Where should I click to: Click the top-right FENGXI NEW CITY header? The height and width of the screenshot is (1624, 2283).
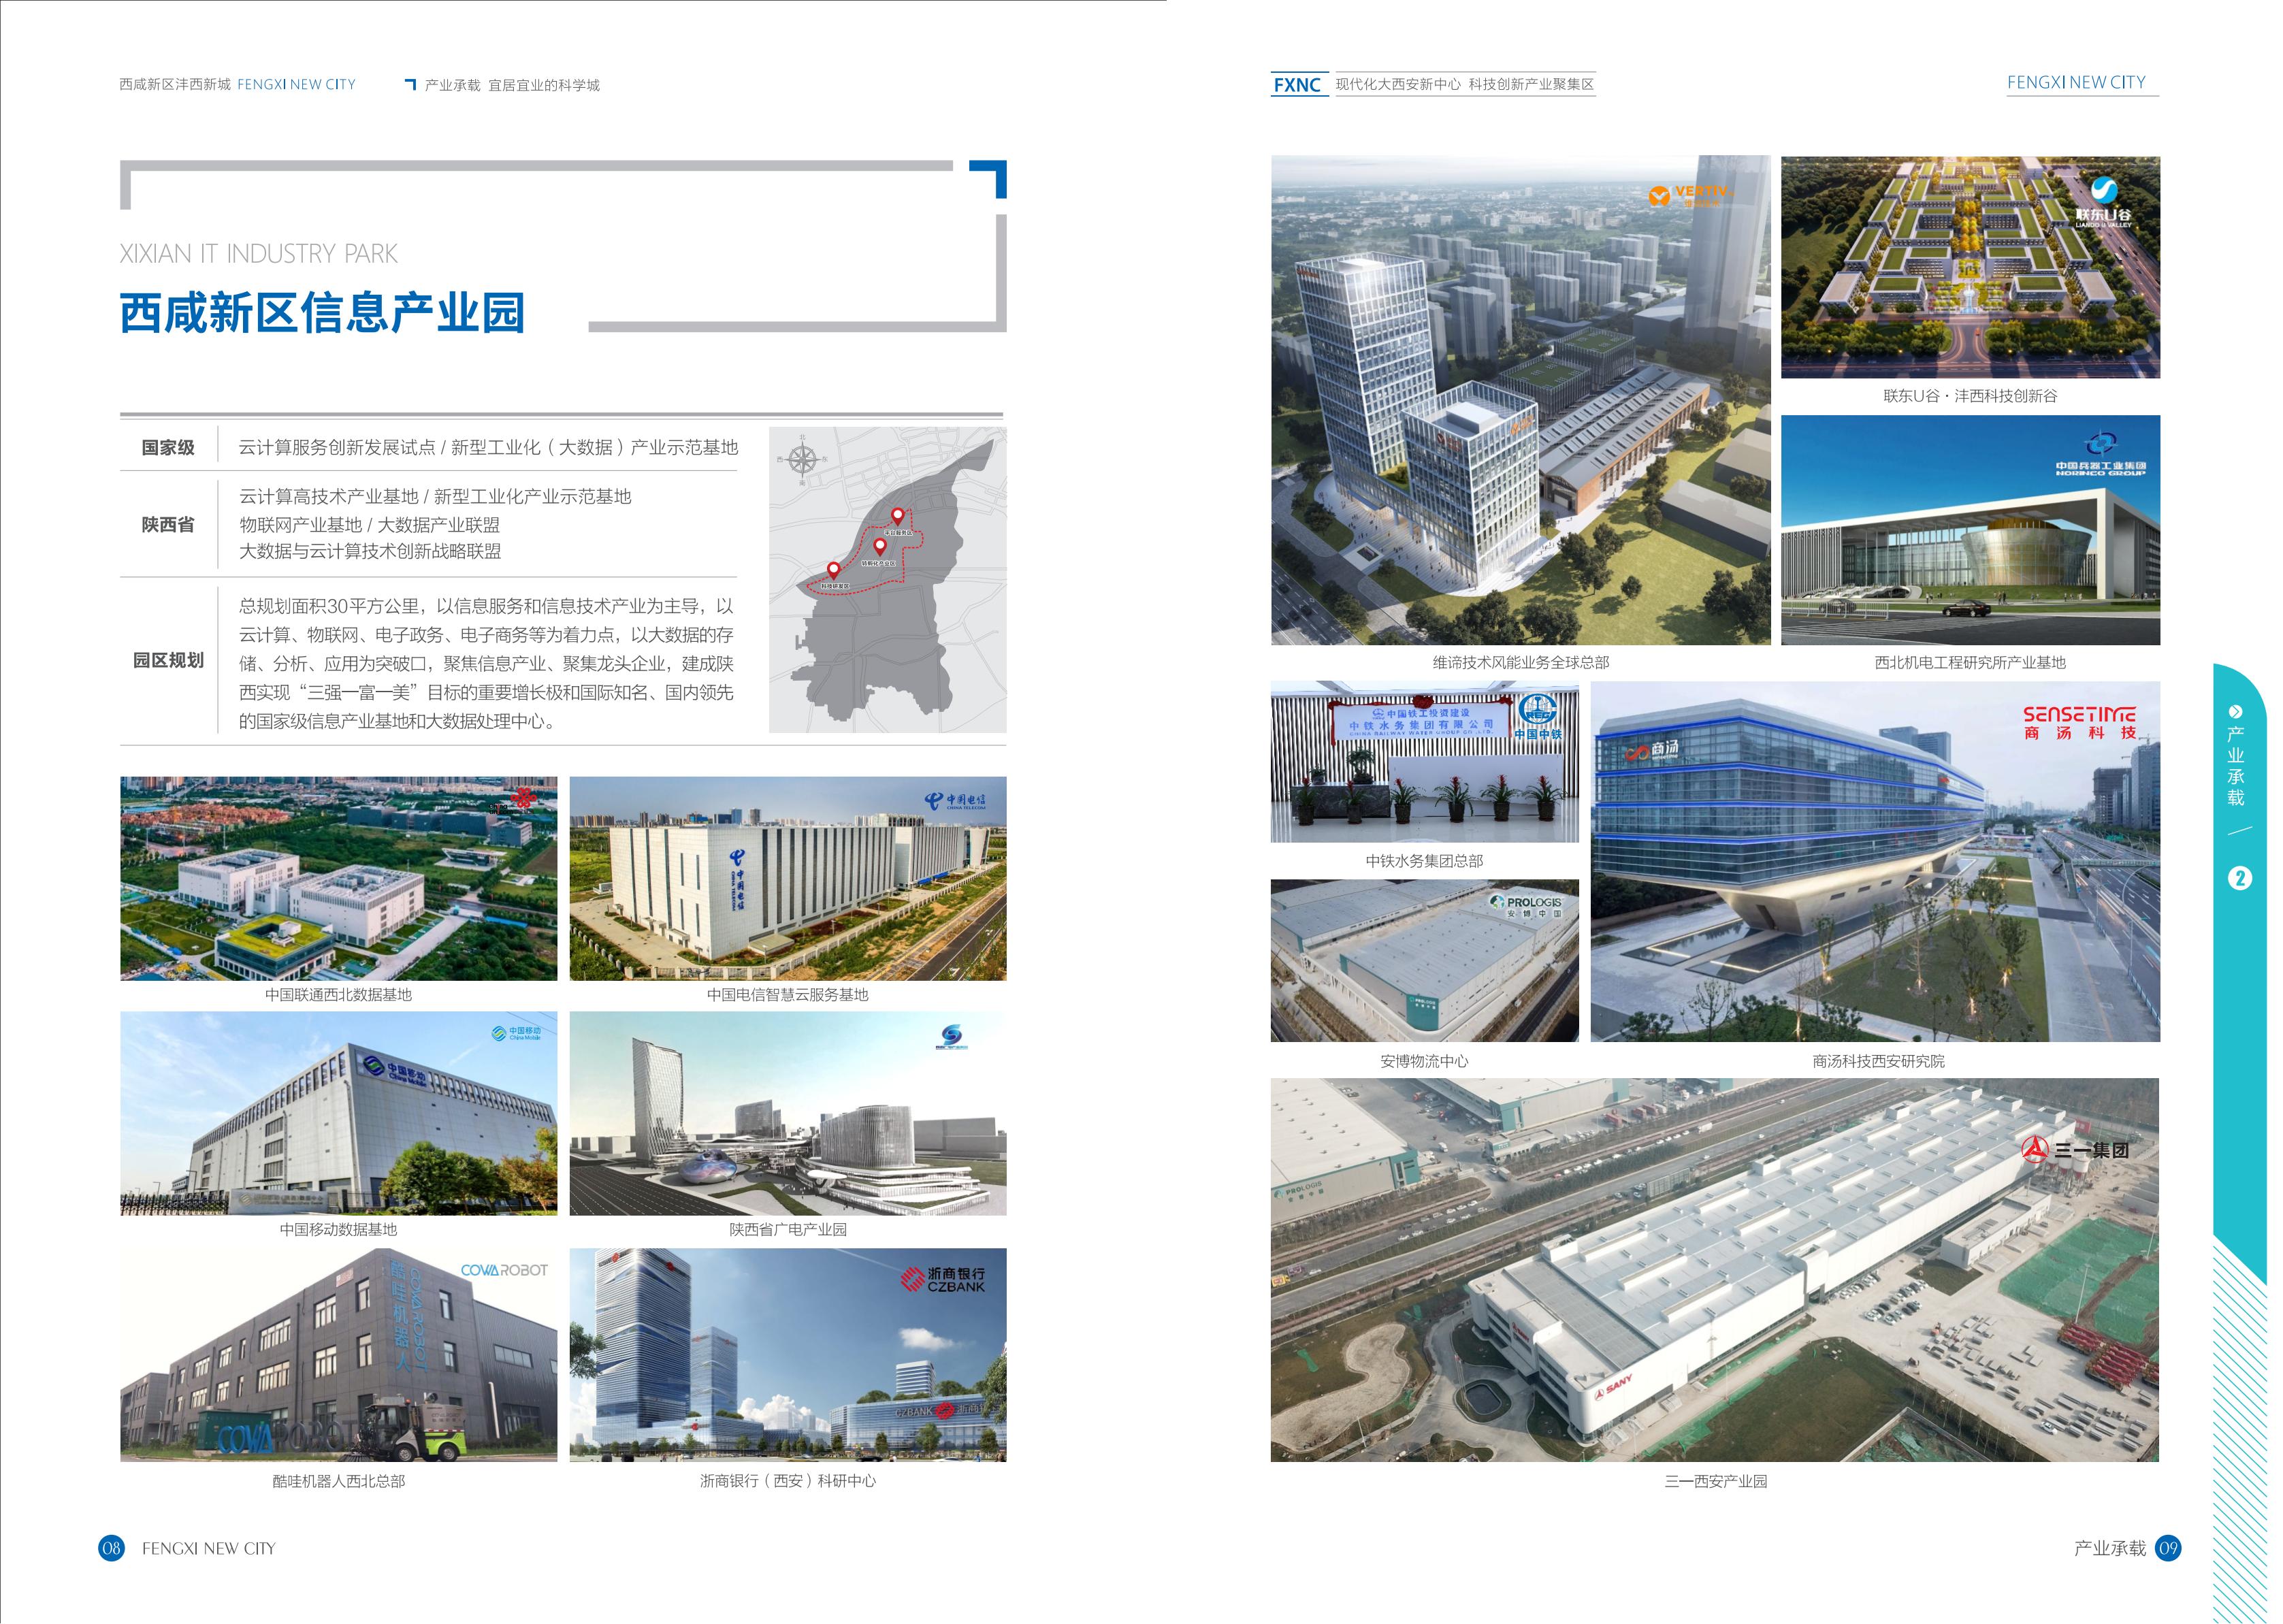tap(2076, 82)
